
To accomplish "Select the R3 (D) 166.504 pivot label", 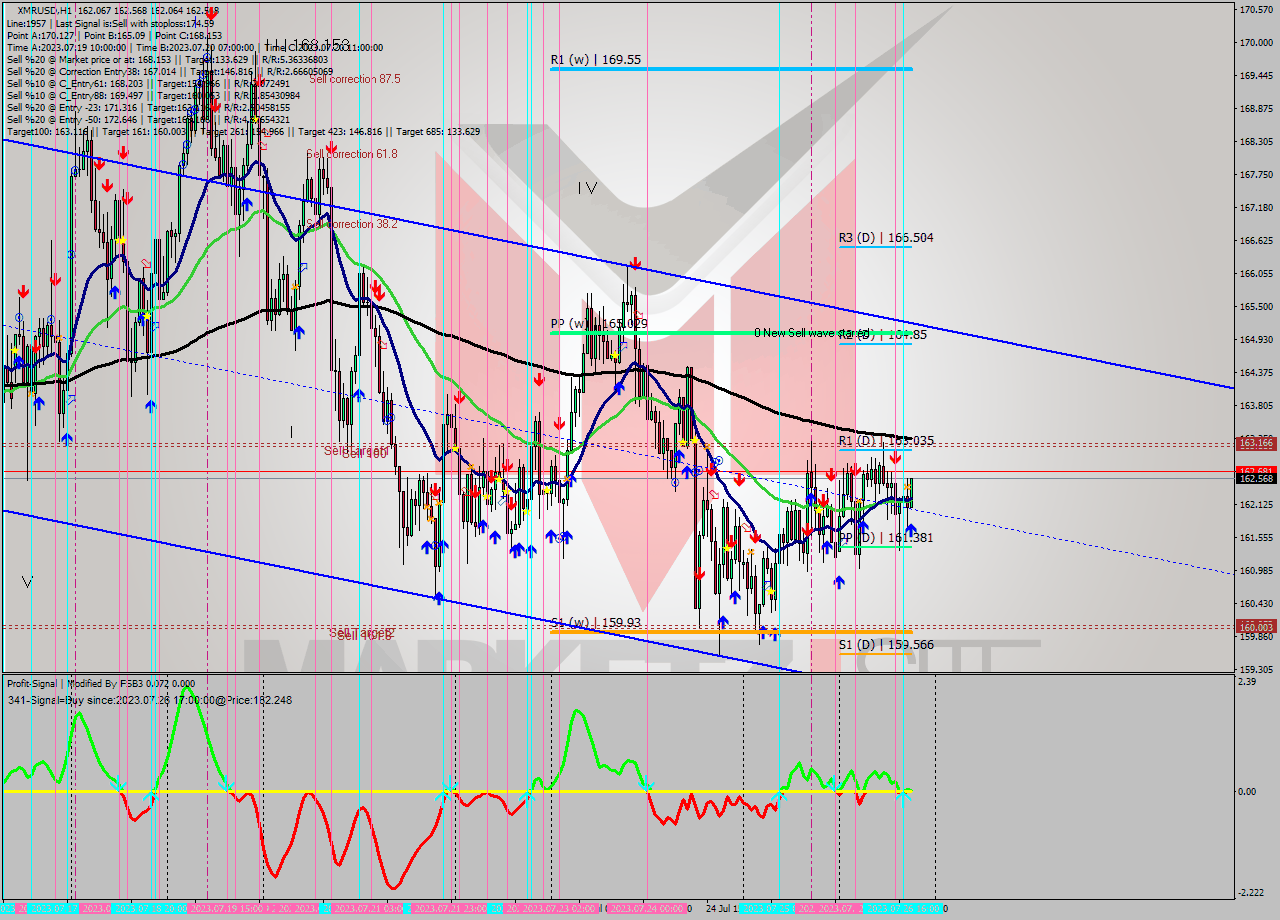I will coord(886,238).
